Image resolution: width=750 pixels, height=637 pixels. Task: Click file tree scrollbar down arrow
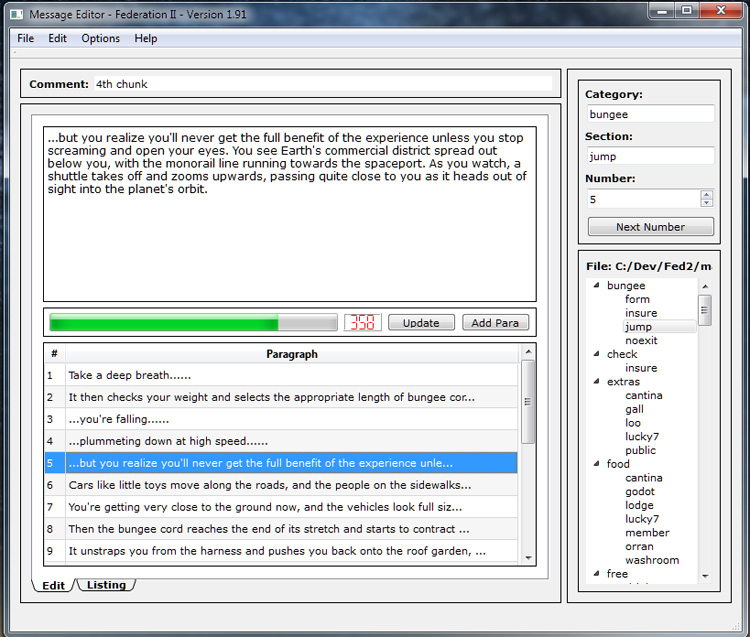click(705, 576)
